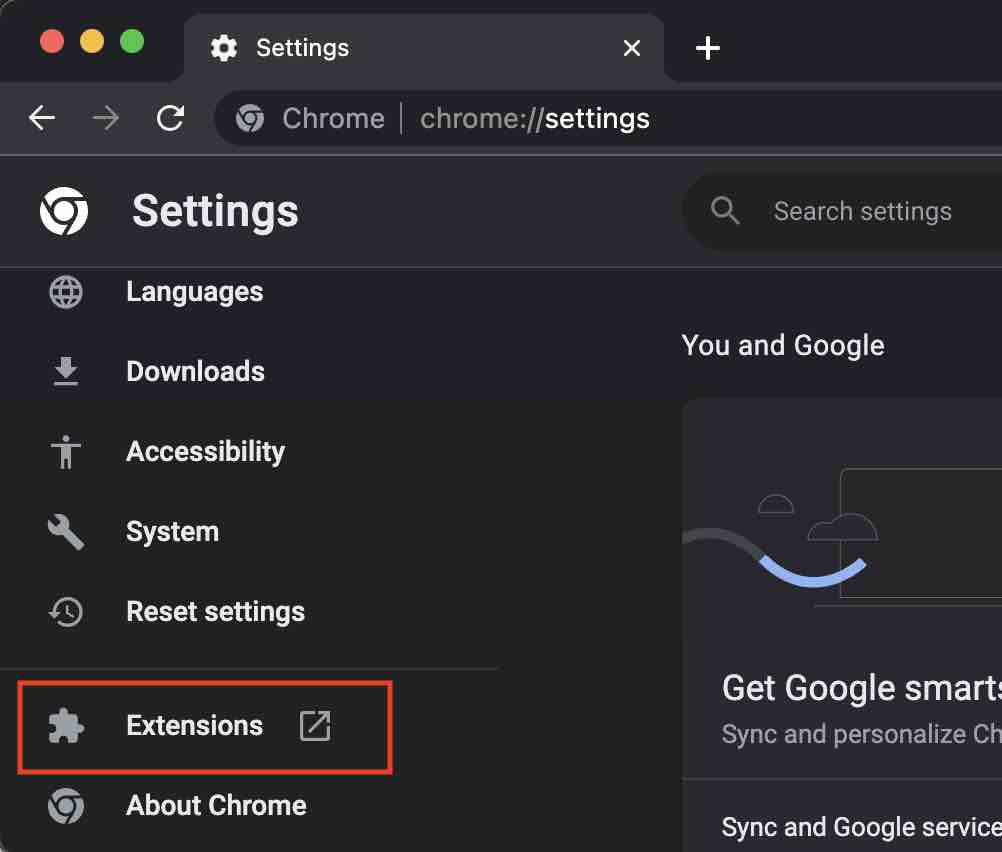Click the forward navigation arrow
Viewport: 1002px width, 852px height.
click(x=105, y=119)
